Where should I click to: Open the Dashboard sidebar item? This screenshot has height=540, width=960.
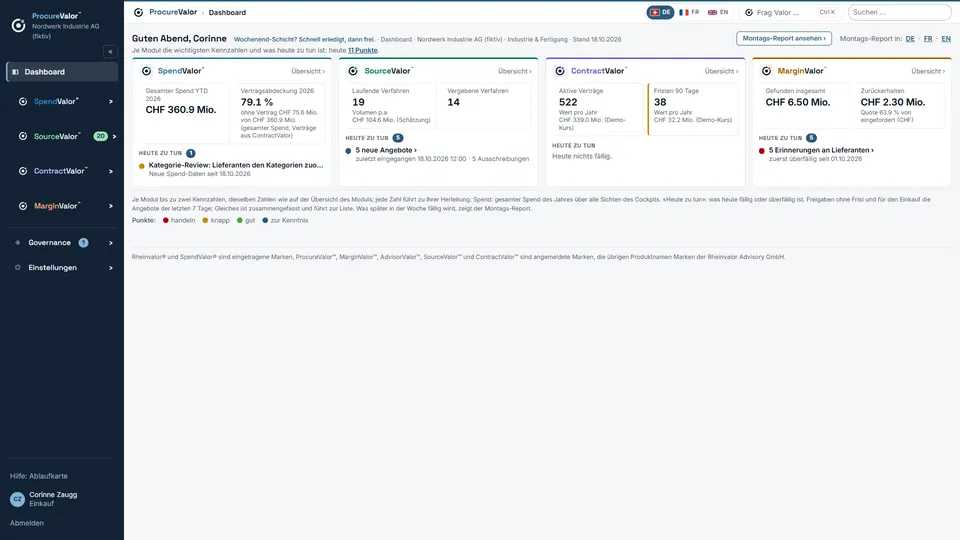tap(62, 72)
